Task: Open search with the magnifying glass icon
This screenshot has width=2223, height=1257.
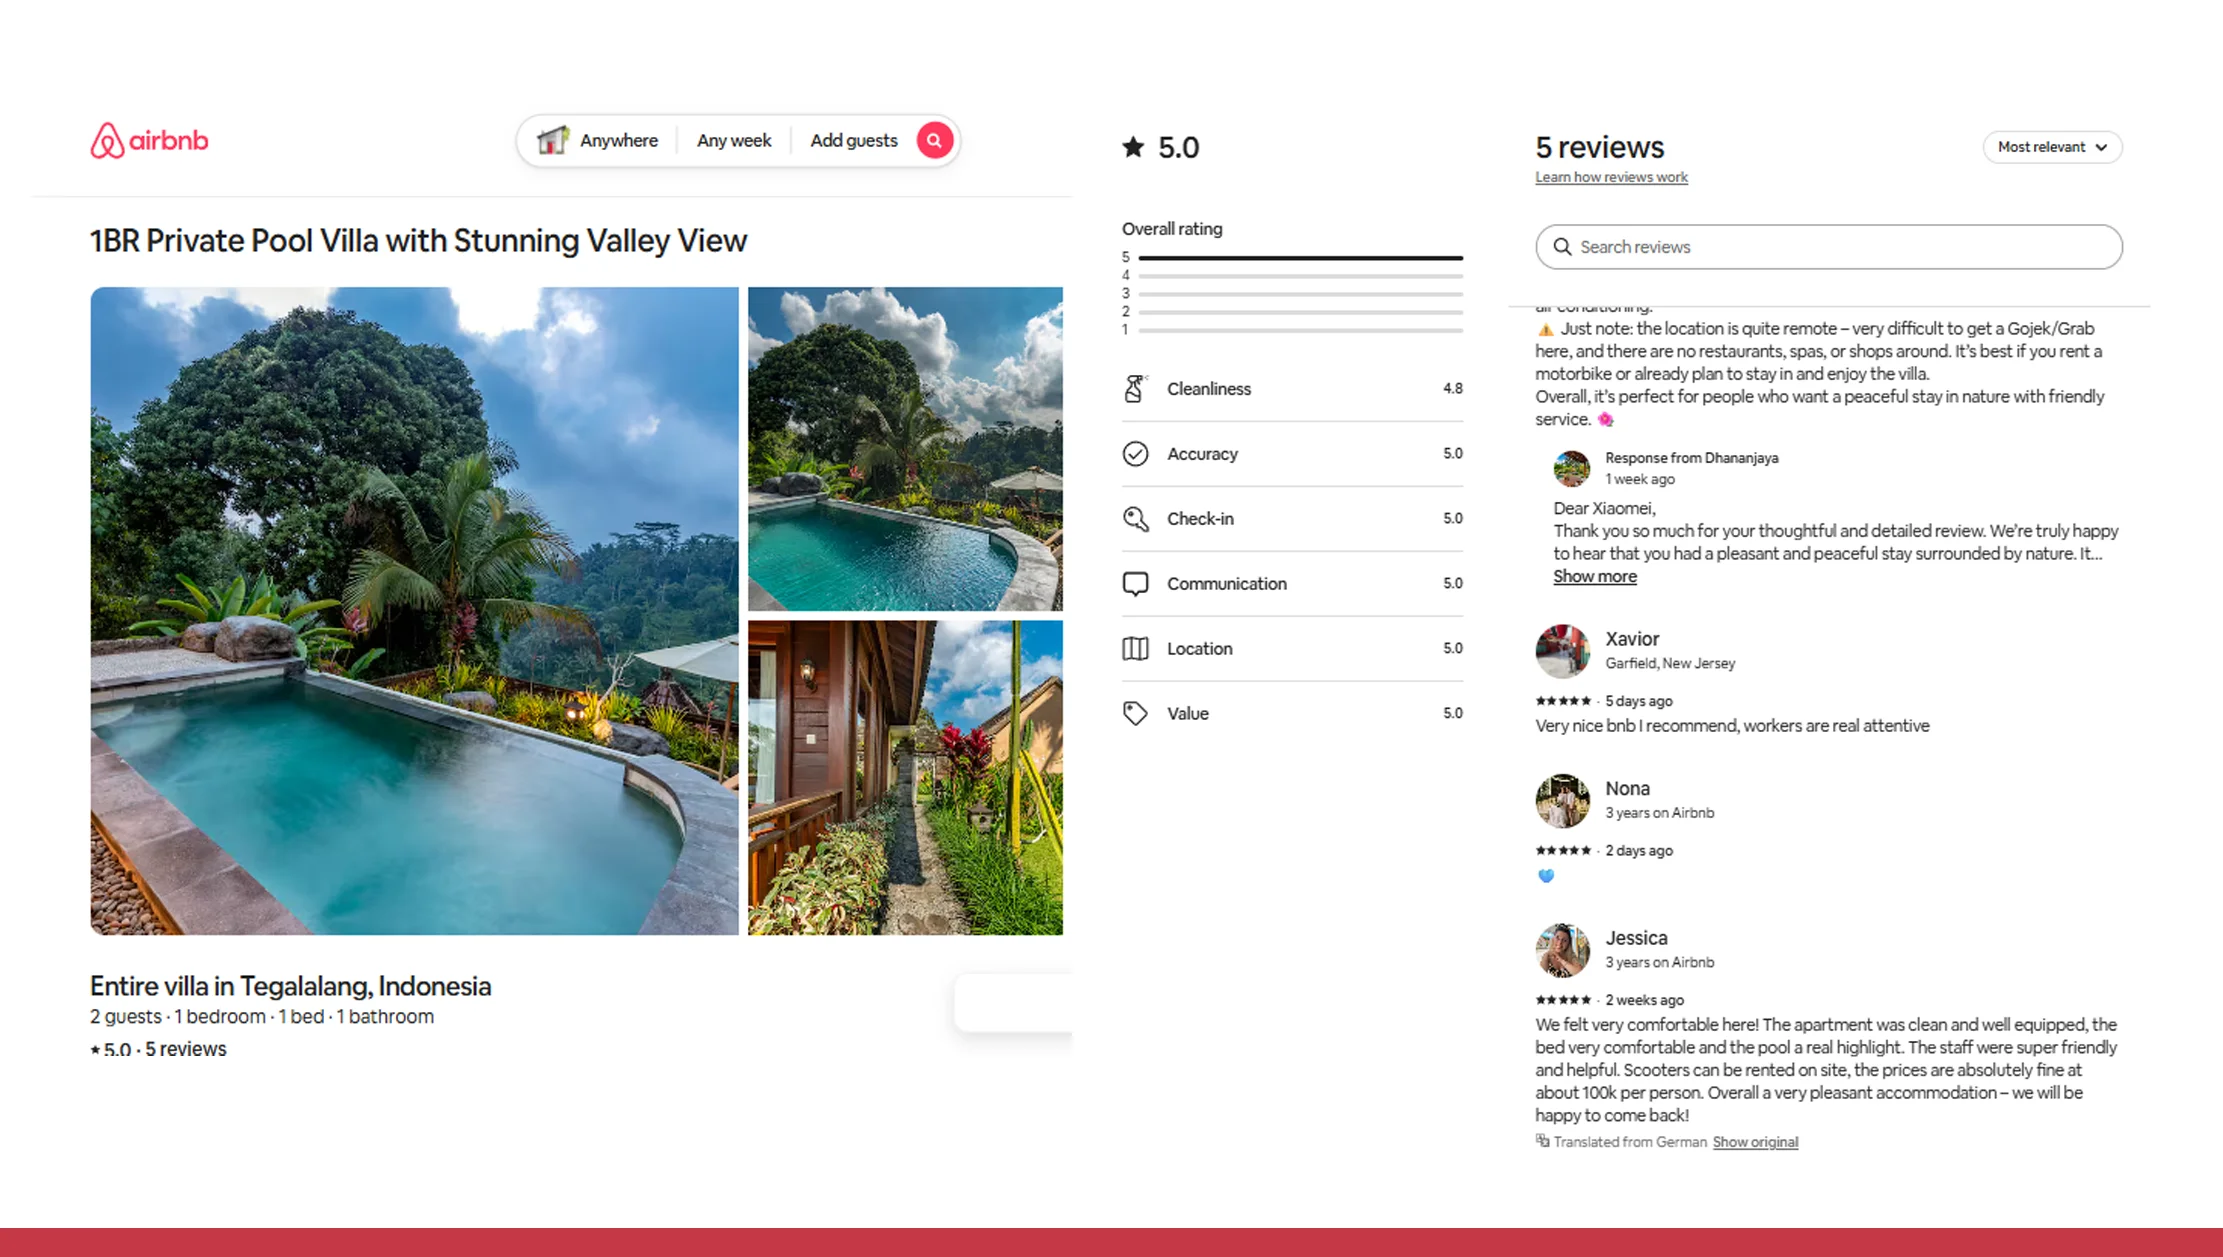Action: [932, 140]
